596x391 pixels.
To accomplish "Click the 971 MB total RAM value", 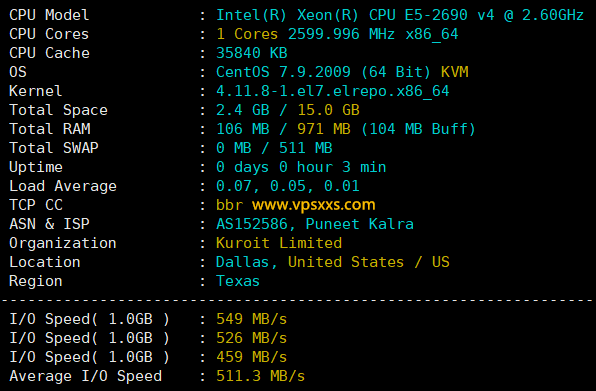I will coord(324,129).
